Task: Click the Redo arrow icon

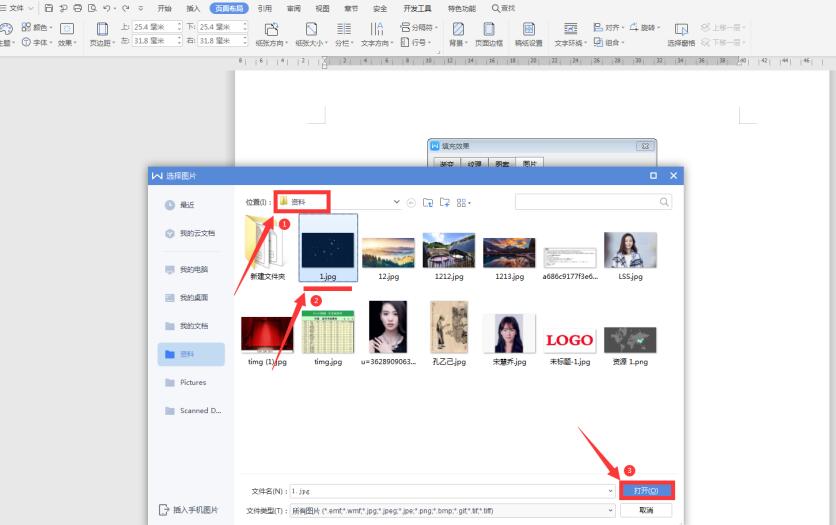Action: [126, 8]
